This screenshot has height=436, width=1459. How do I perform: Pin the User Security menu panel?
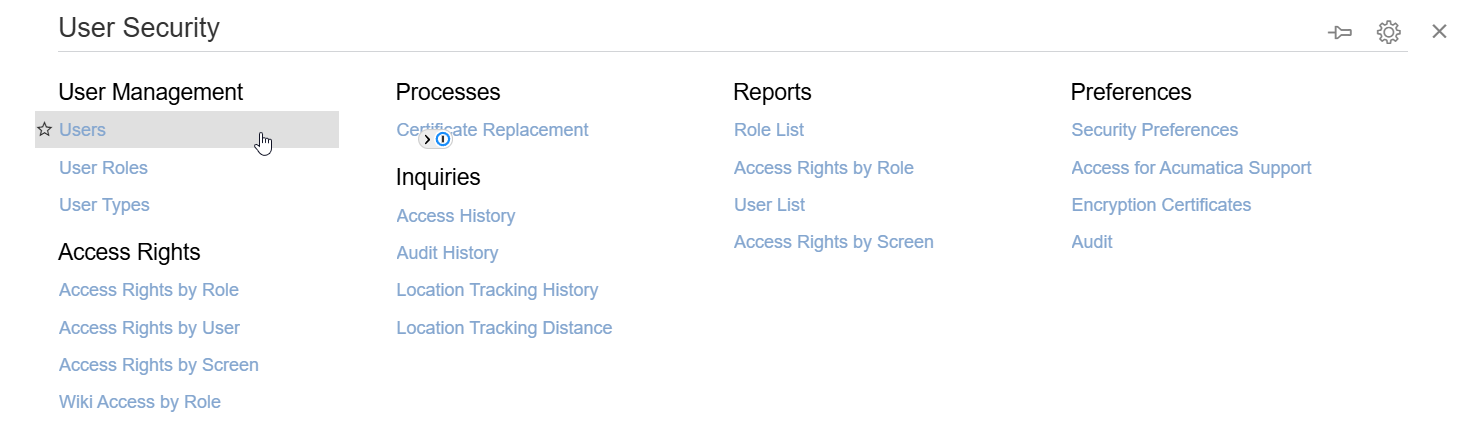pyautogui.click(x=1339, y=33)
